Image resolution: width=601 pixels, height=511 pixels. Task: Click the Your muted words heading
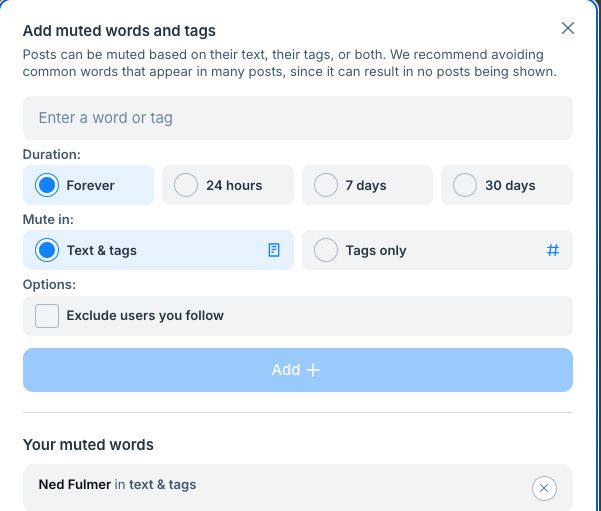(x=88, y=444)
